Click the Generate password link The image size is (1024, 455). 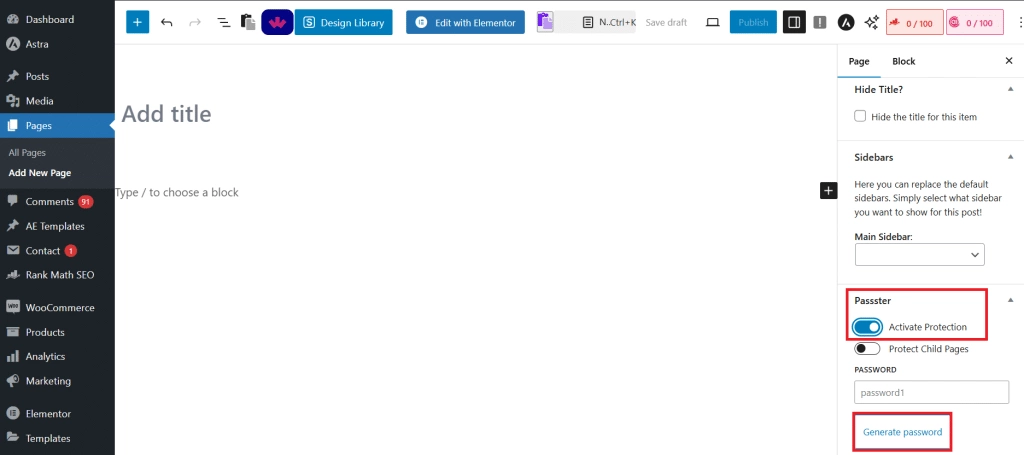(903, 432)
